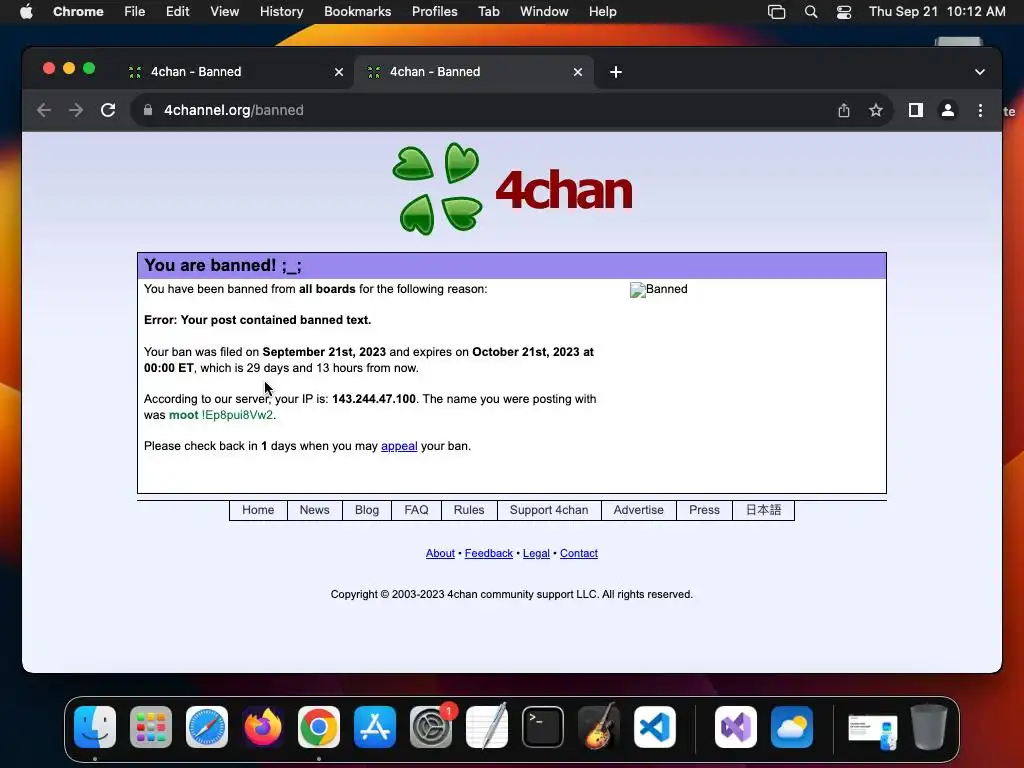Open the Bookmarks menu

357,12
